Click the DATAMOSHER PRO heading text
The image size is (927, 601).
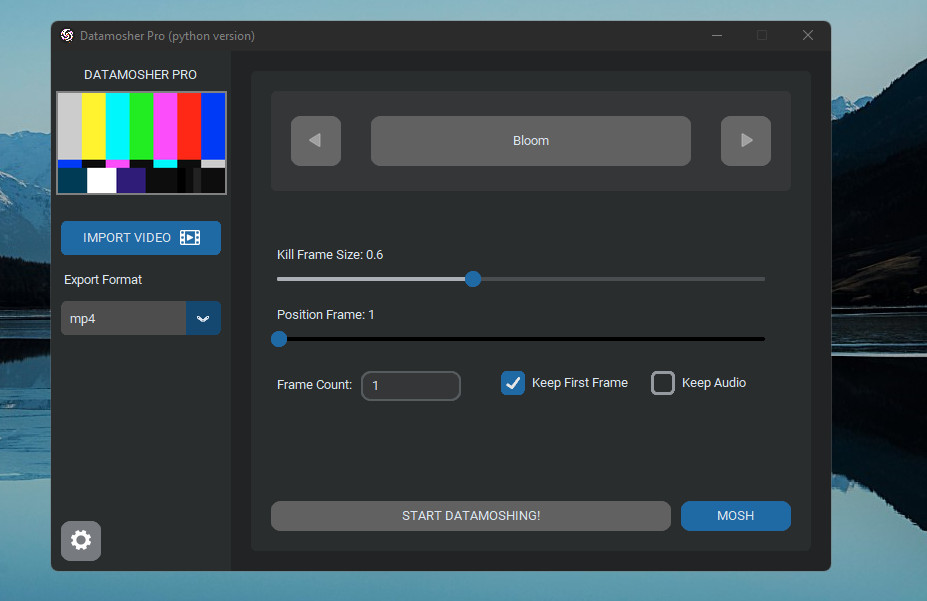(140, 74)
